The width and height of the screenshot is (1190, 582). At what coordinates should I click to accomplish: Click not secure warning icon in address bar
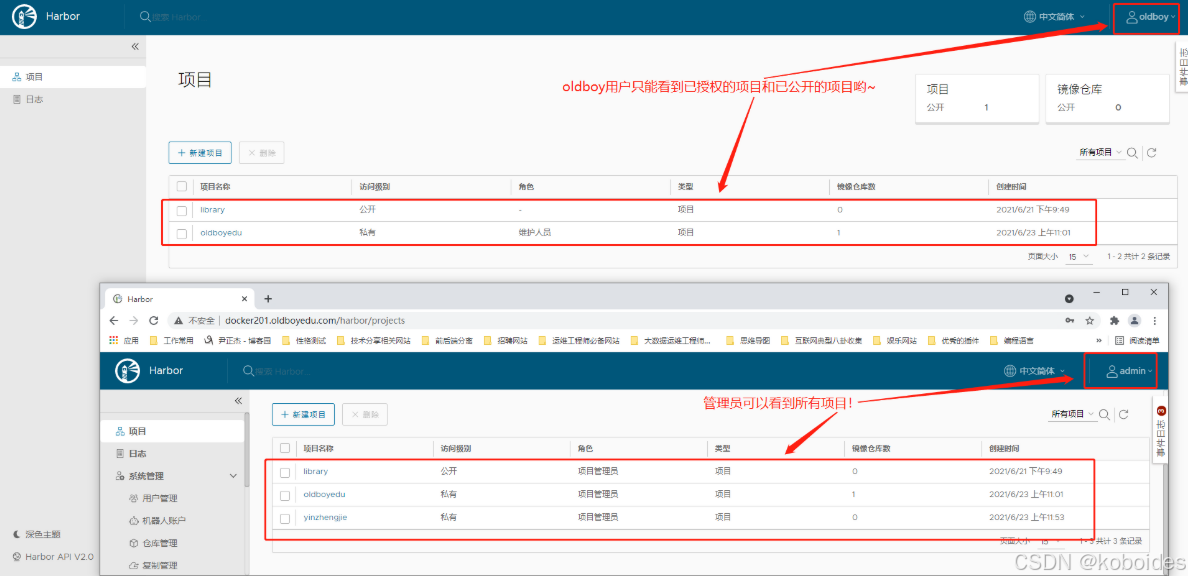pos(178,320)
